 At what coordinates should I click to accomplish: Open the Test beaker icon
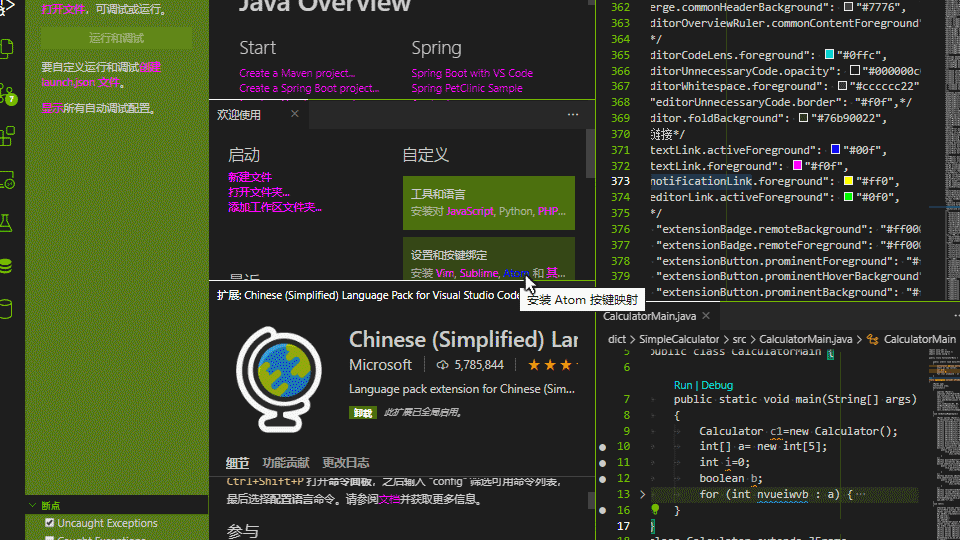(x=9, y=222)
